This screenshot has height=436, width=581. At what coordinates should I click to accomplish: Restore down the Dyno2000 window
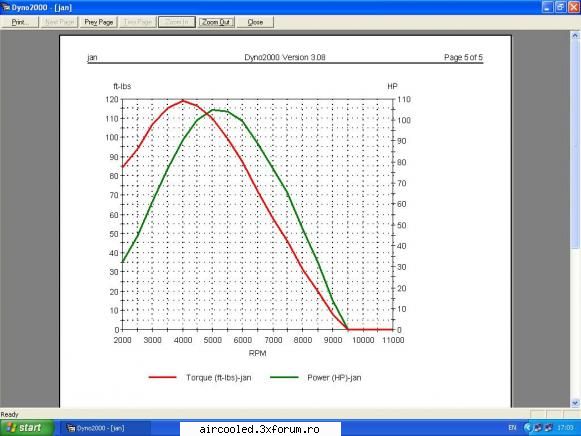[560, 7]
